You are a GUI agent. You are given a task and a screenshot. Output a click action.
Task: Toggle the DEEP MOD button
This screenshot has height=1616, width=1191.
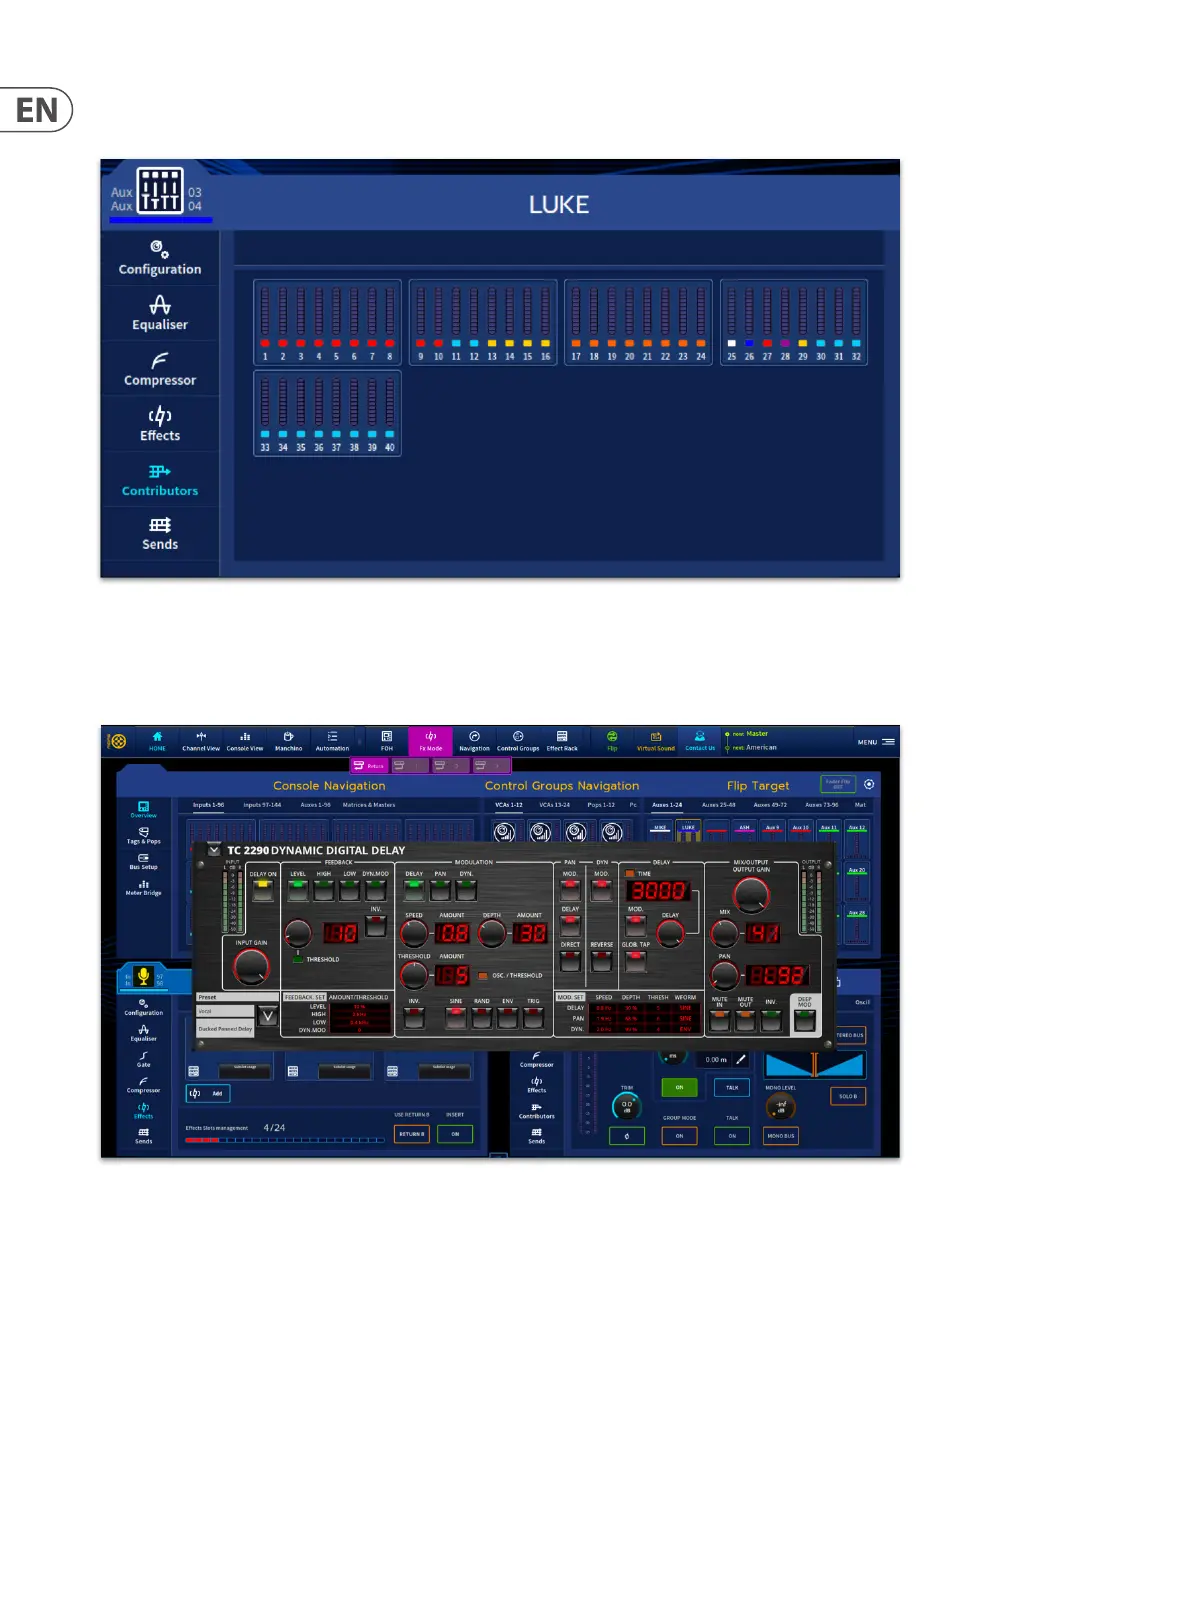[805, 1020]
